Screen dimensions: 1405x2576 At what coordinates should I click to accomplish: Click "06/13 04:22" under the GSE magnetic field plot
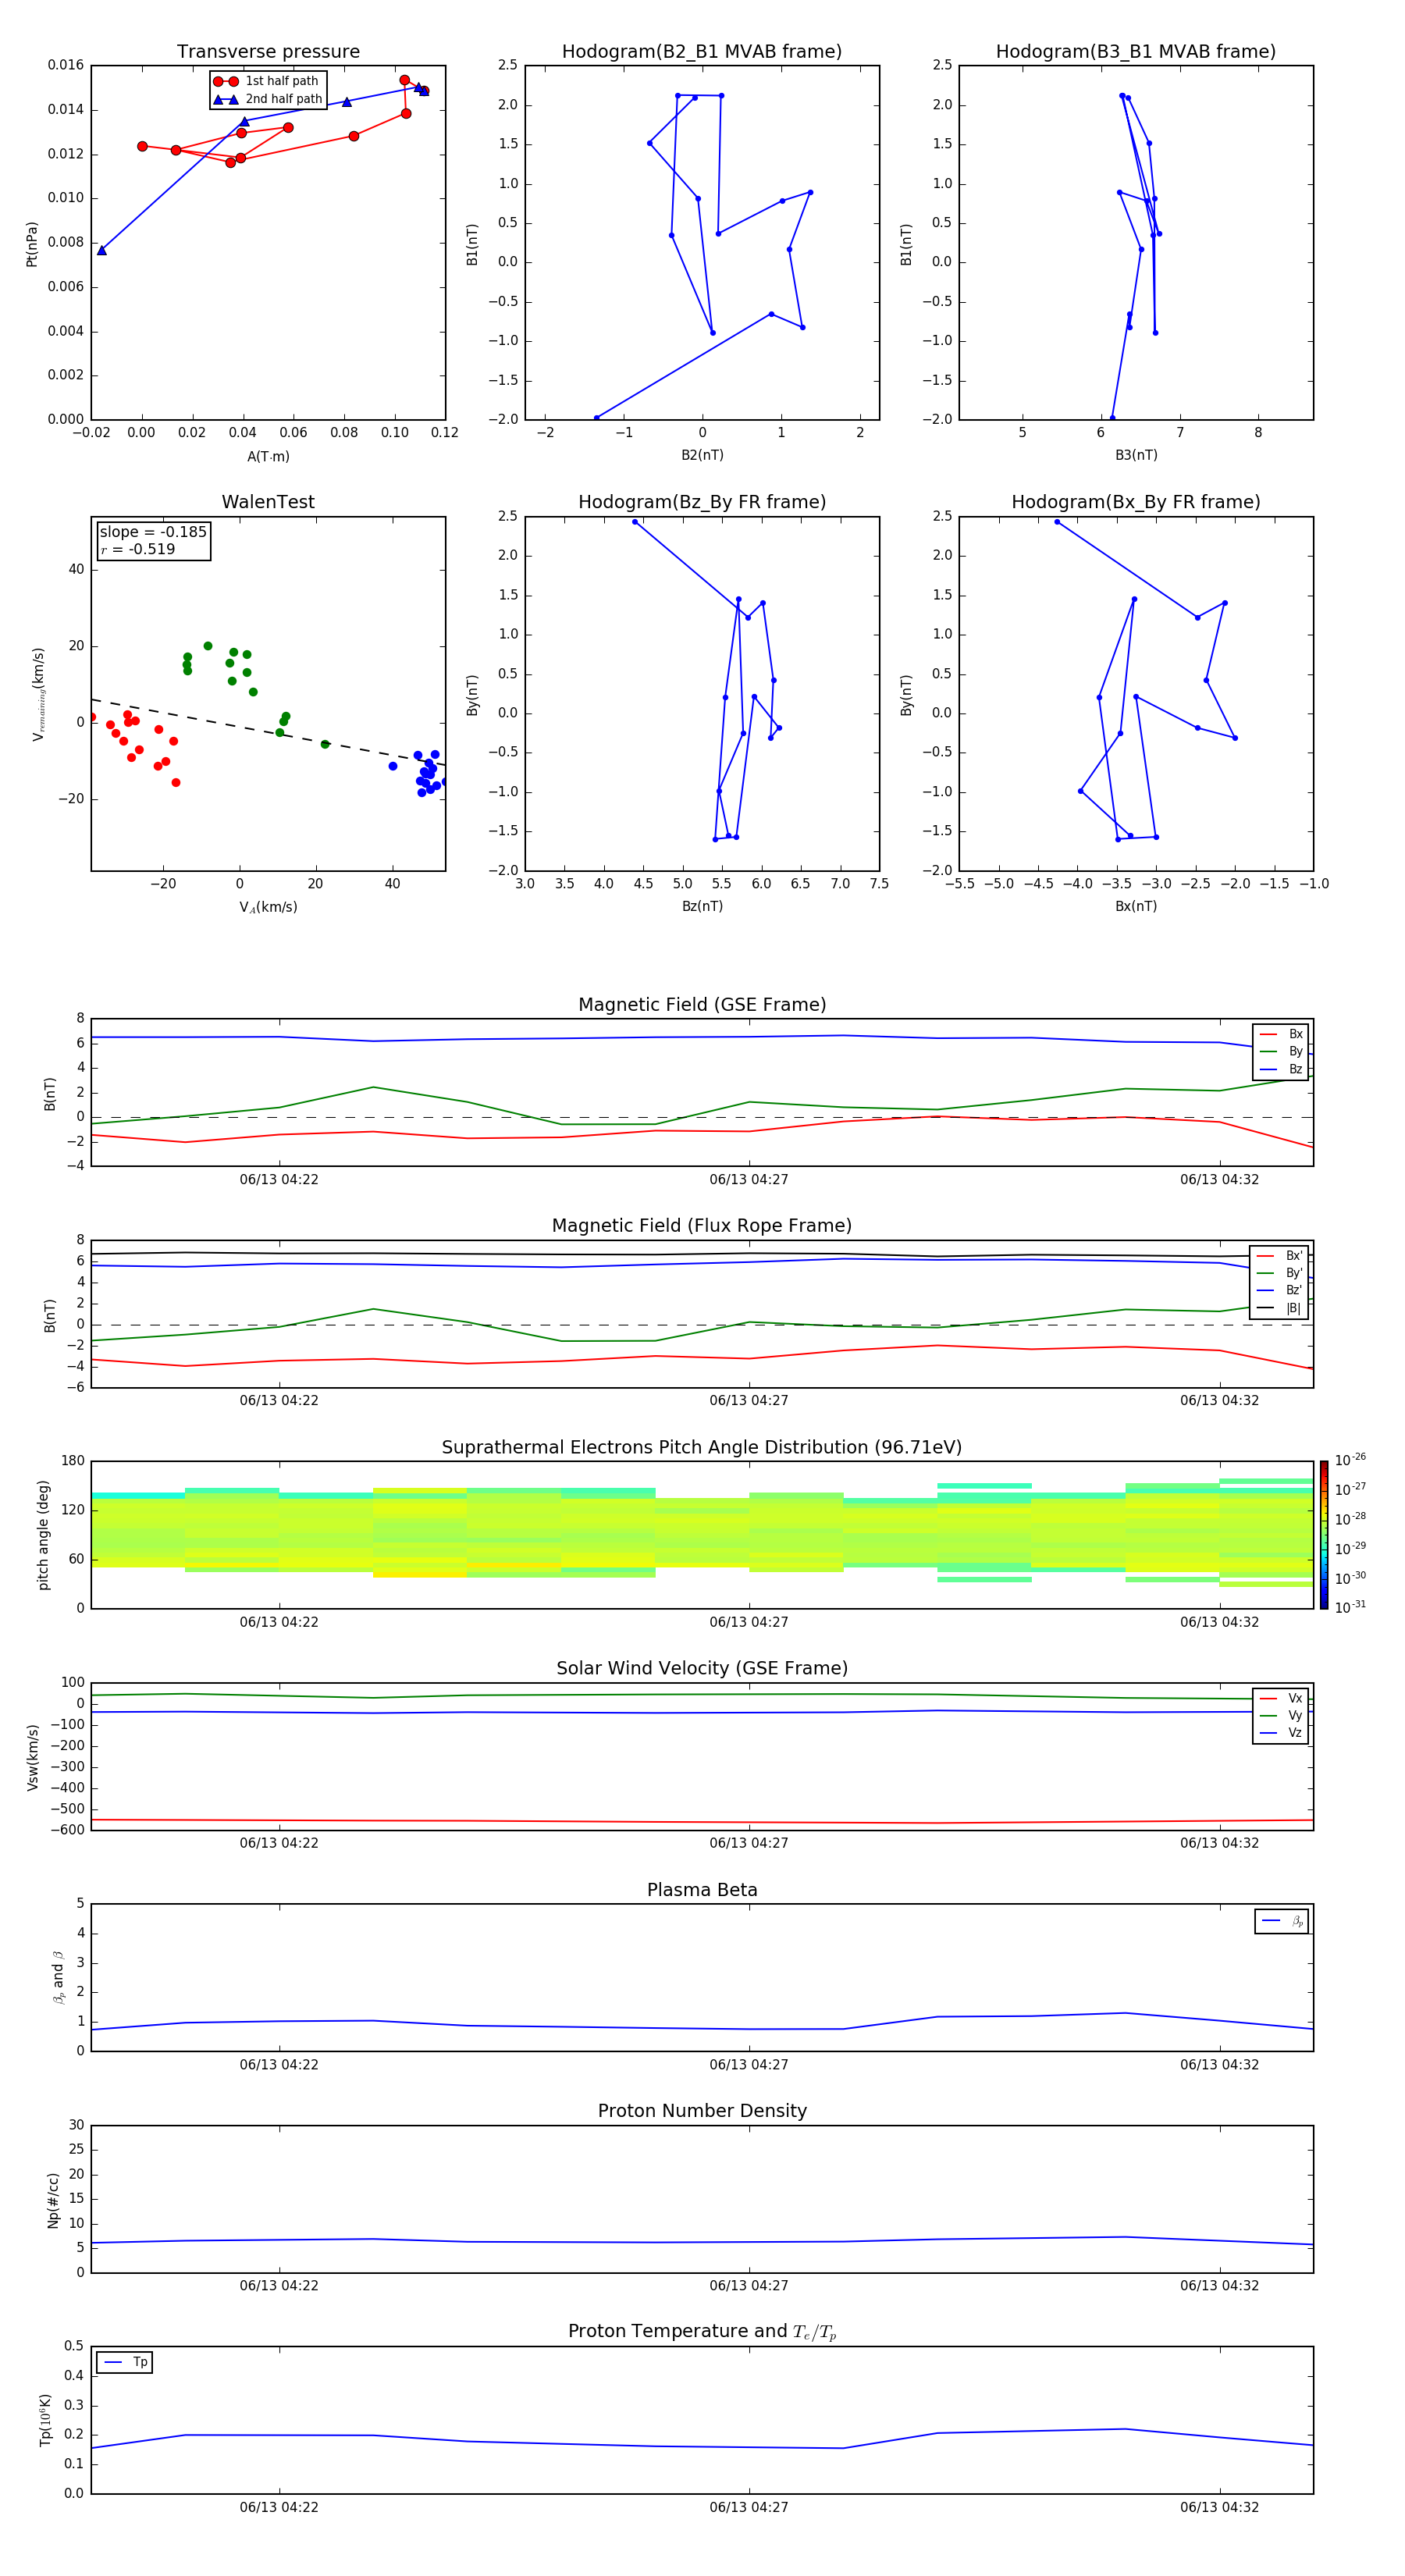click(x=279, y=1180)
